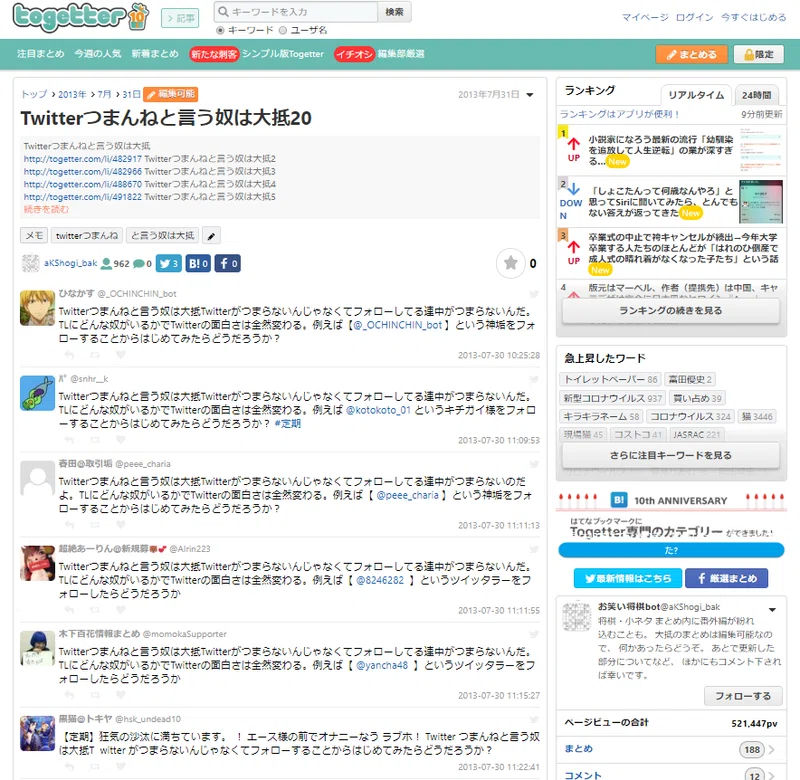Click 続きを読む to expand description
The width and height of the screenshot is (800, 780).
(x=46, y=210)
